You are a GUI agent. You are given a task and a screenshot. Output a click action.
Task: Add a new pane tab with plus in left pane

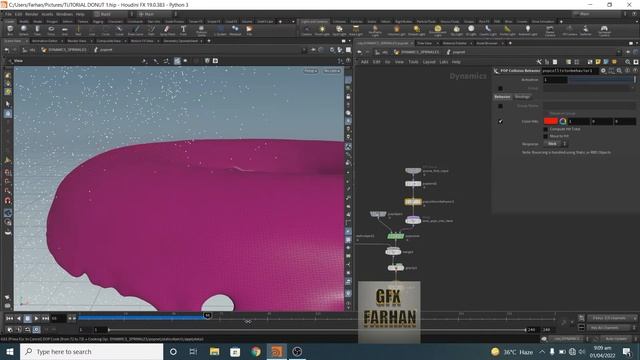click(x=209, y=41)
